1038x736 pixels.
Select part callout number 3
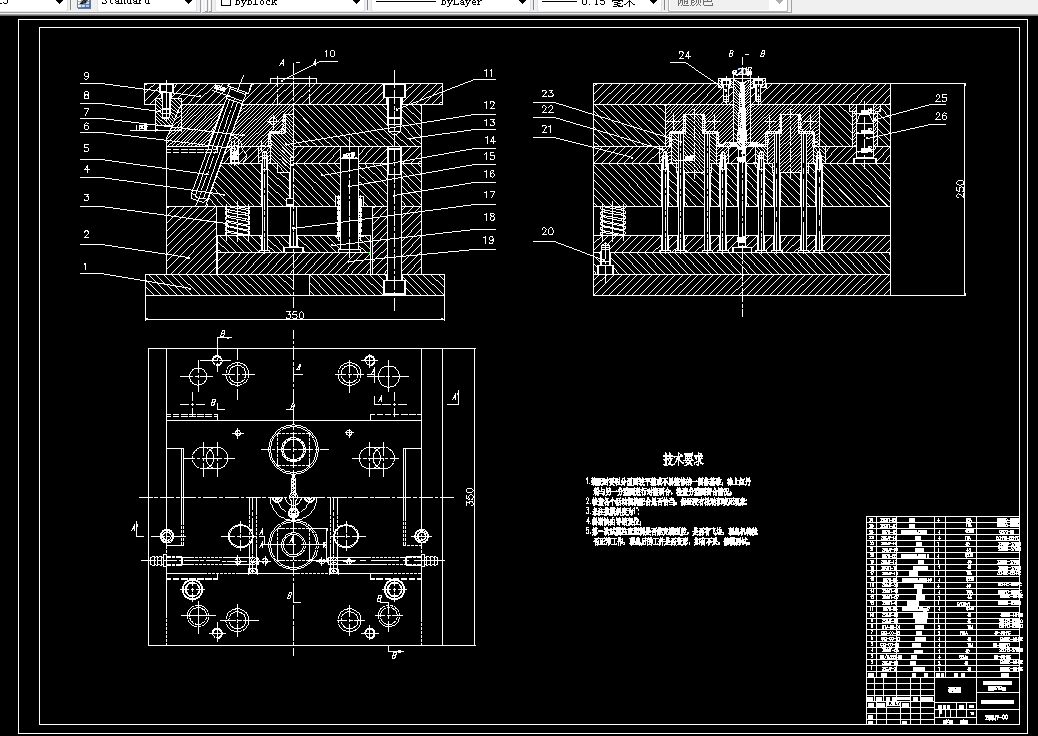[86, 198]
